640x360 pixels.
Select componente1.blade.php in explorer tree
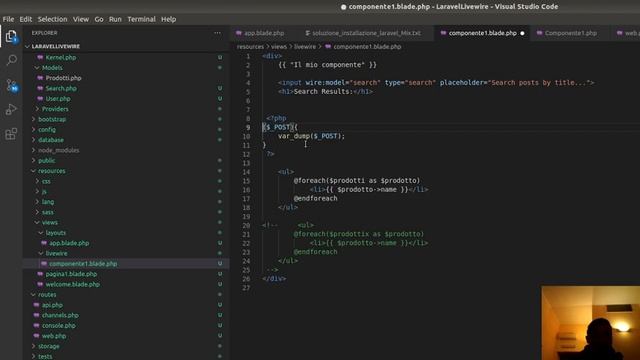point(83,264)
